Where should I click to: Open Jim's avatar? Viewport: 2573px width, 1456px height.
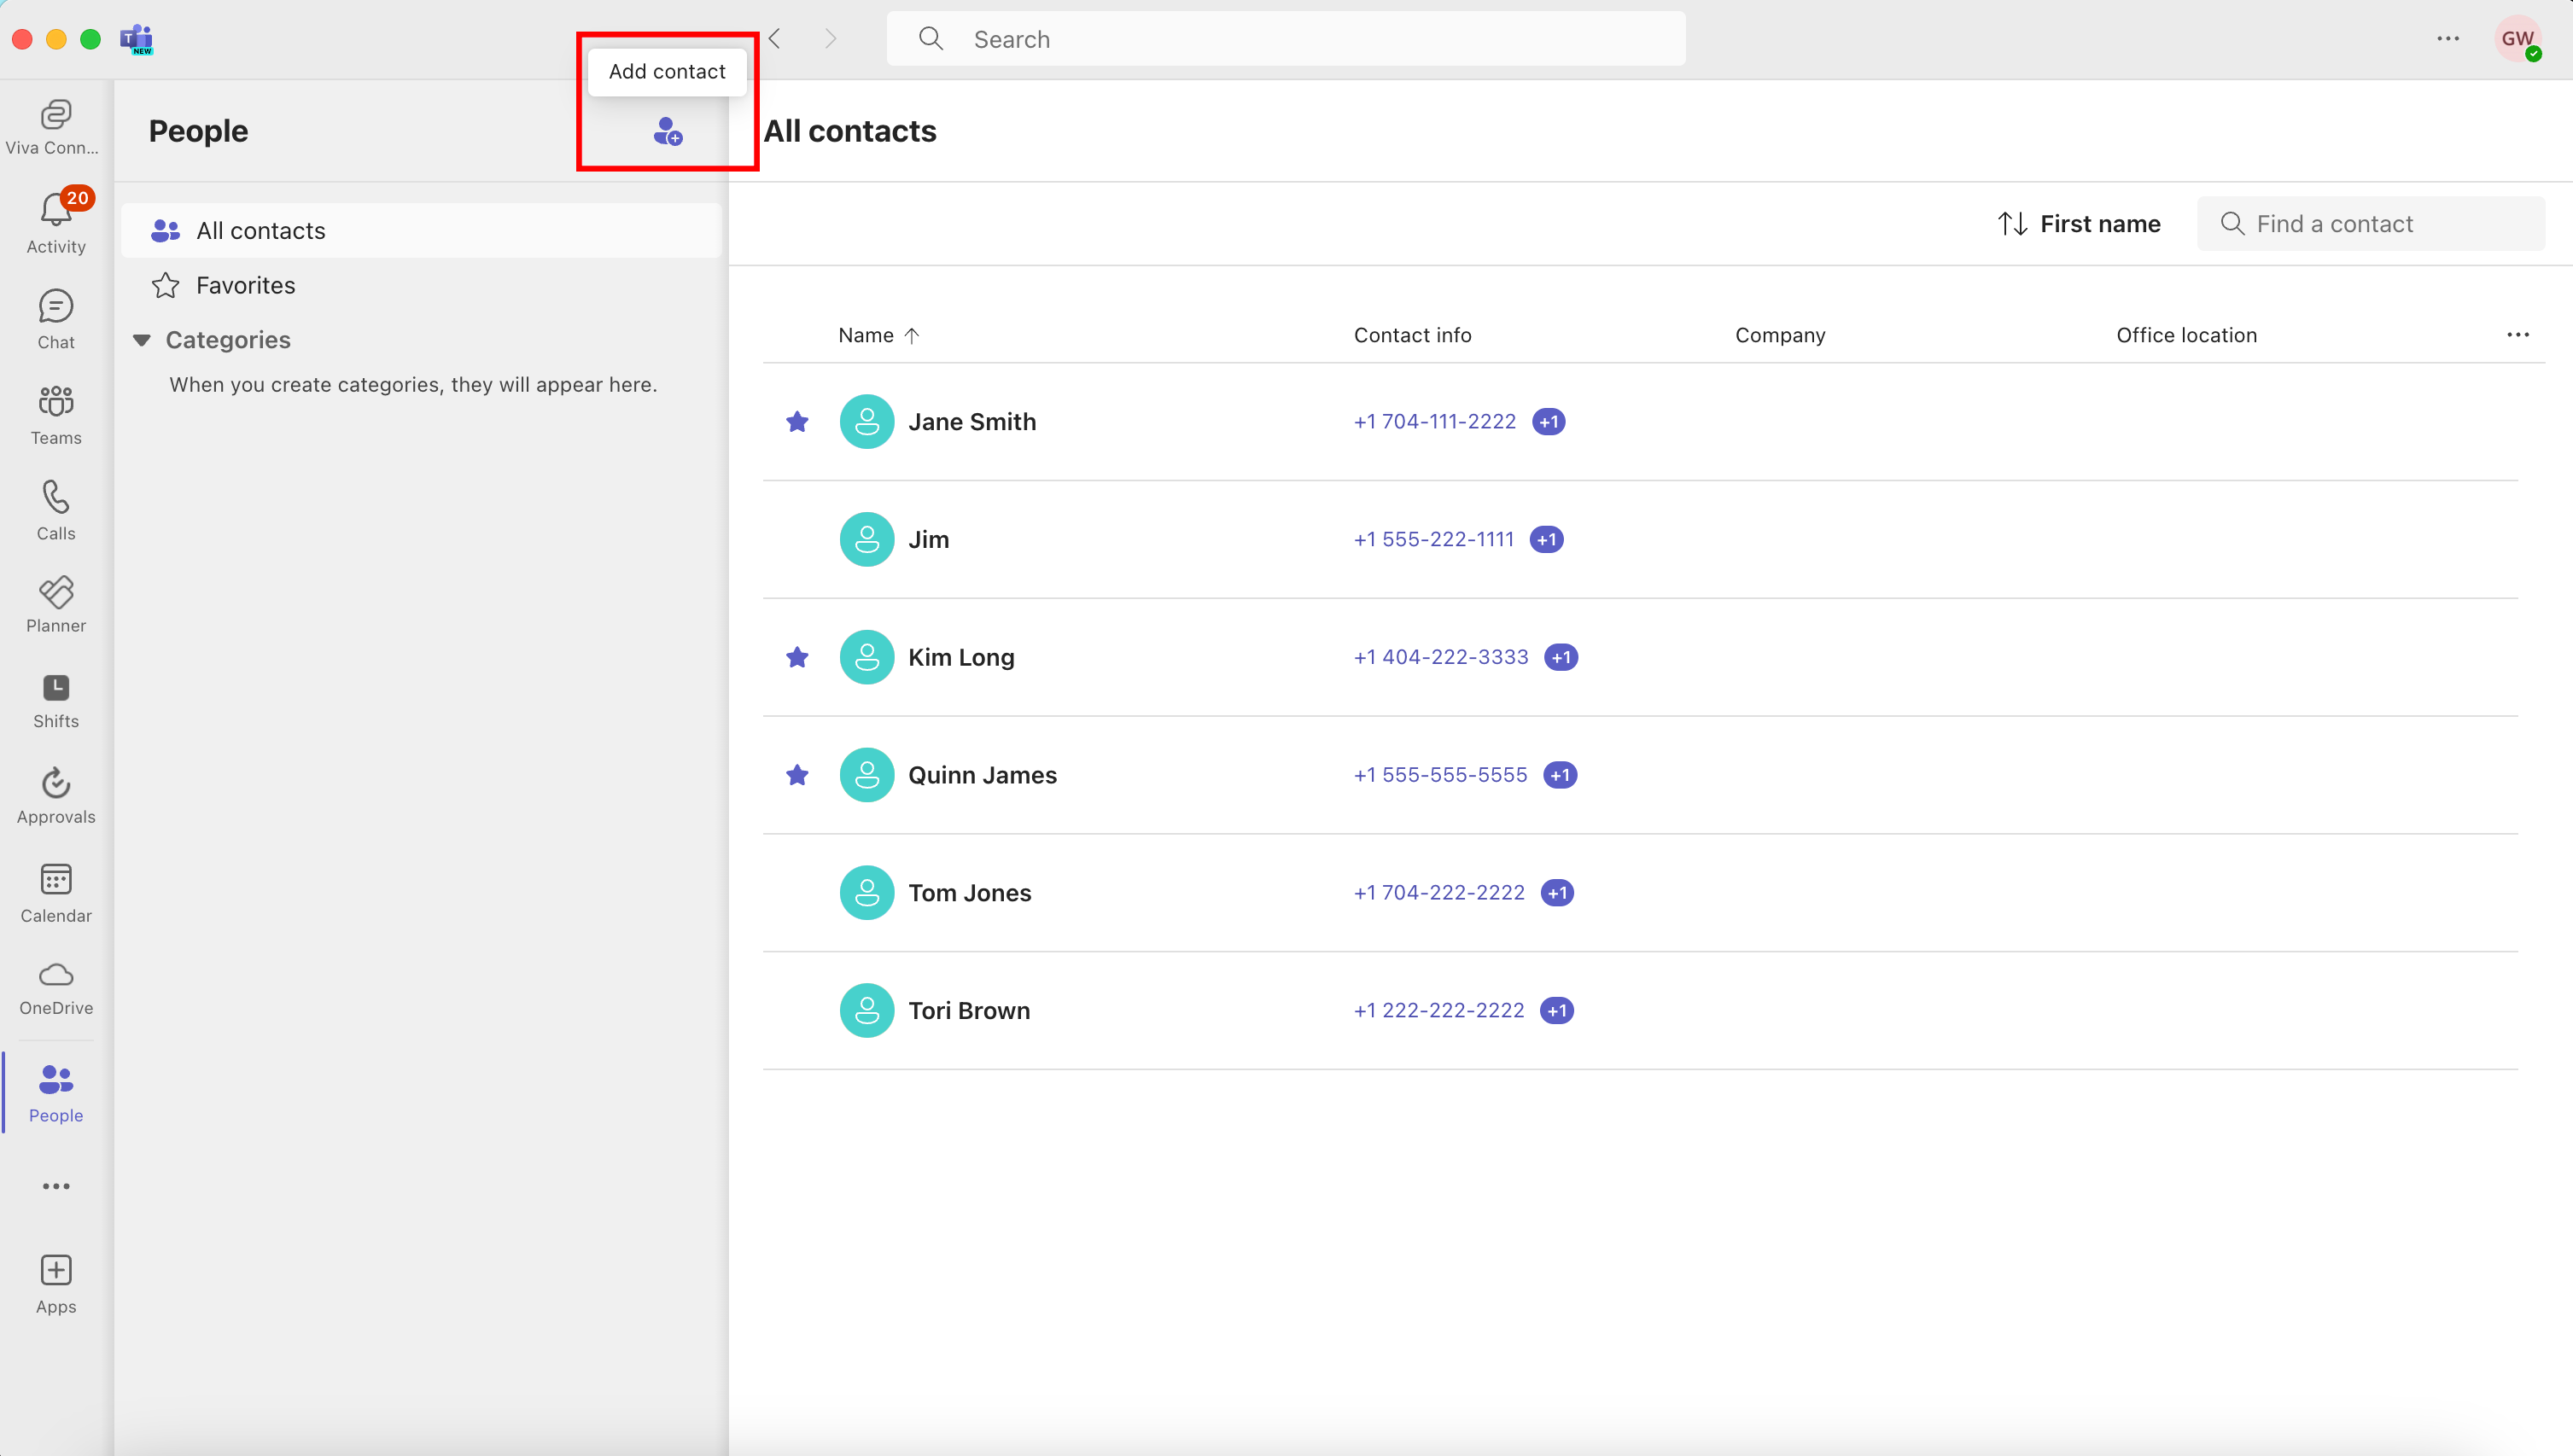pyautogui.click(x=867, y=539)
